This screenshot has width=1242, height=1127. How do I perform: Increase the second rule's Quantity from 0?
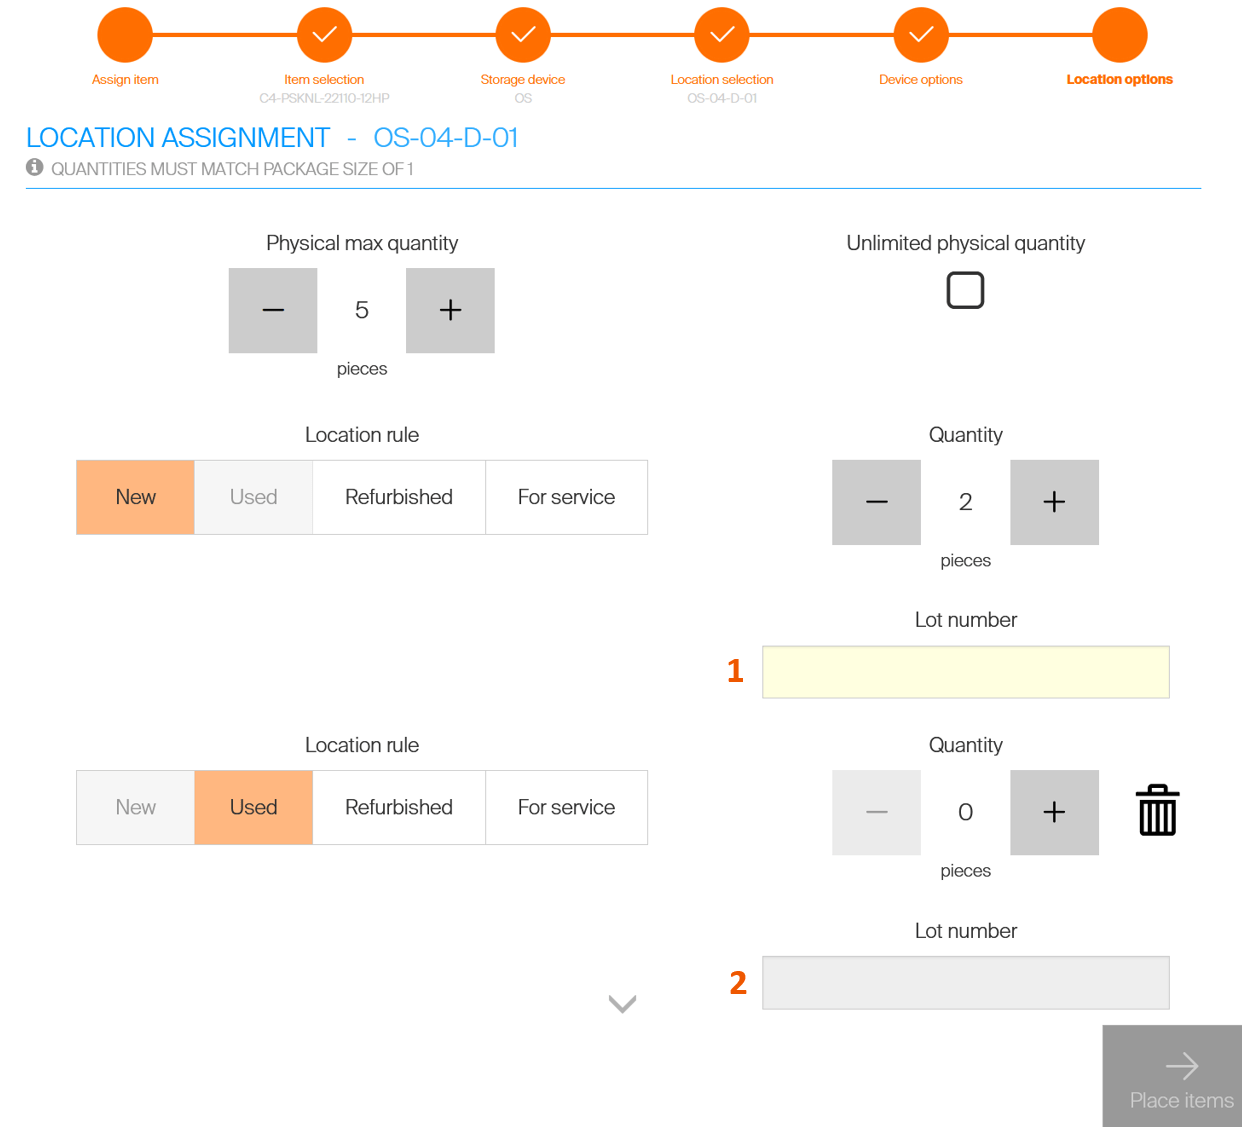coord(1054,812)
